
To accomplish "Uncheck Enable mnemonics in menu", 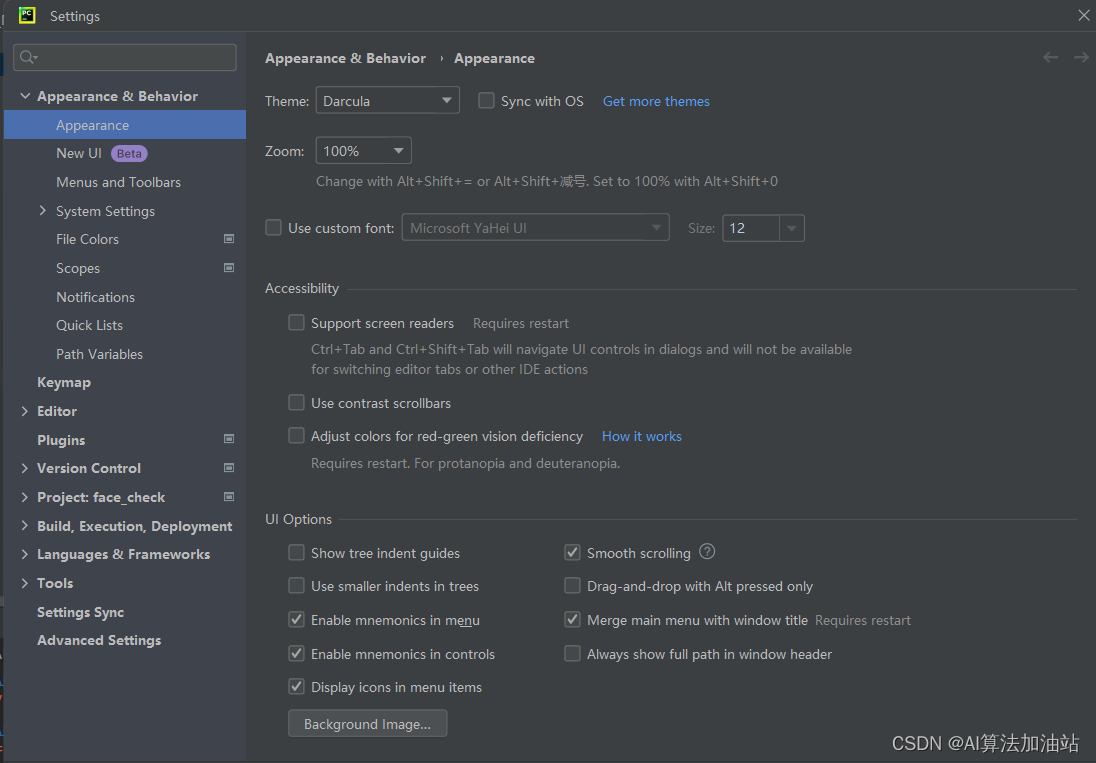I will point(296,620).
